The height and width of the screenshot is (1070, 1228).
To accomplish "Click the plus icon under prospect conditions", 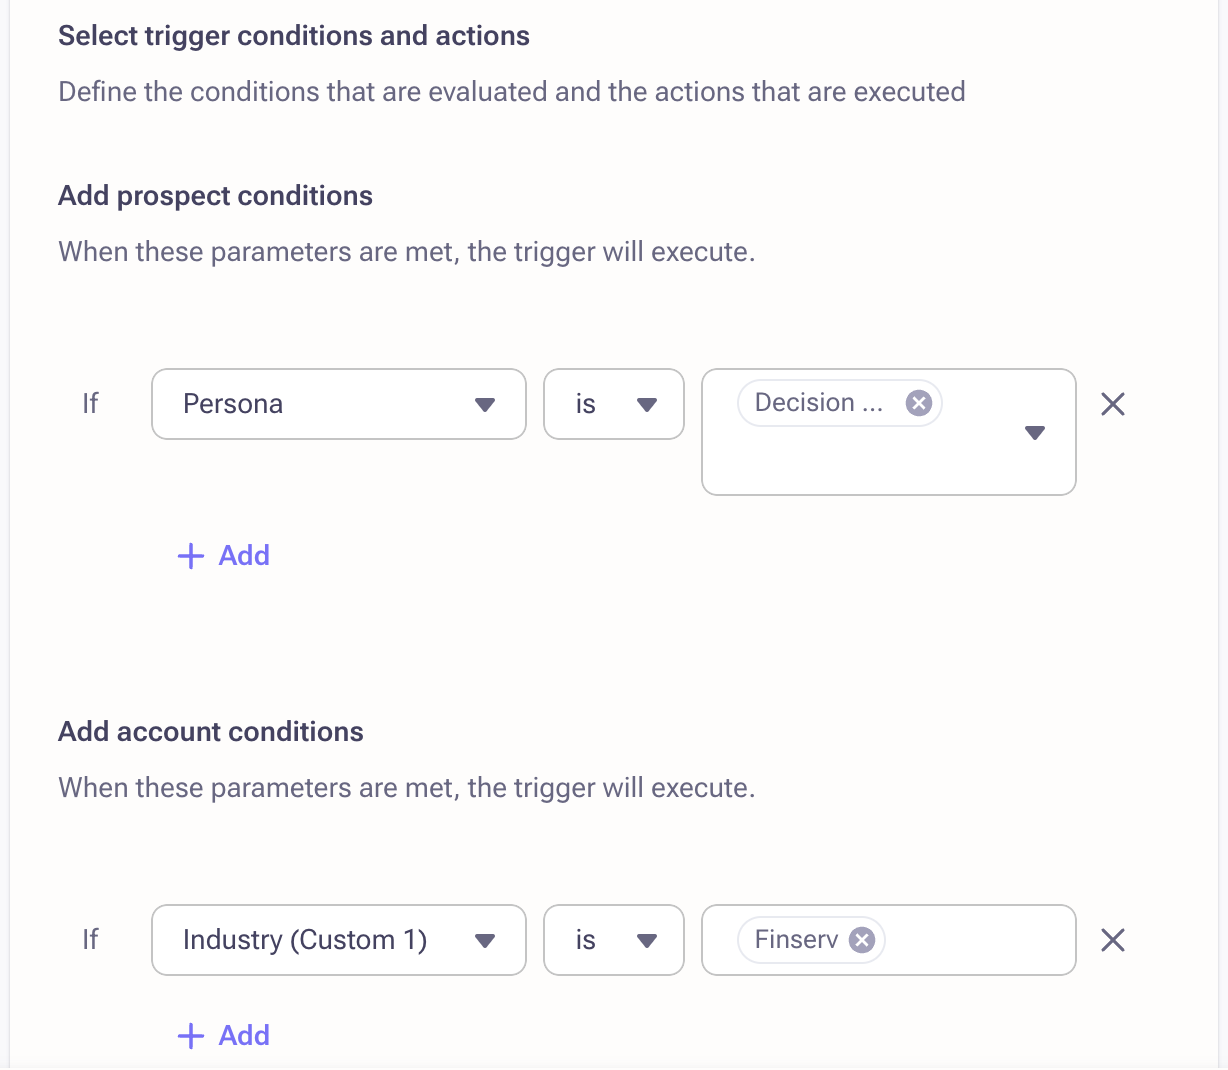I will [190, 555].
